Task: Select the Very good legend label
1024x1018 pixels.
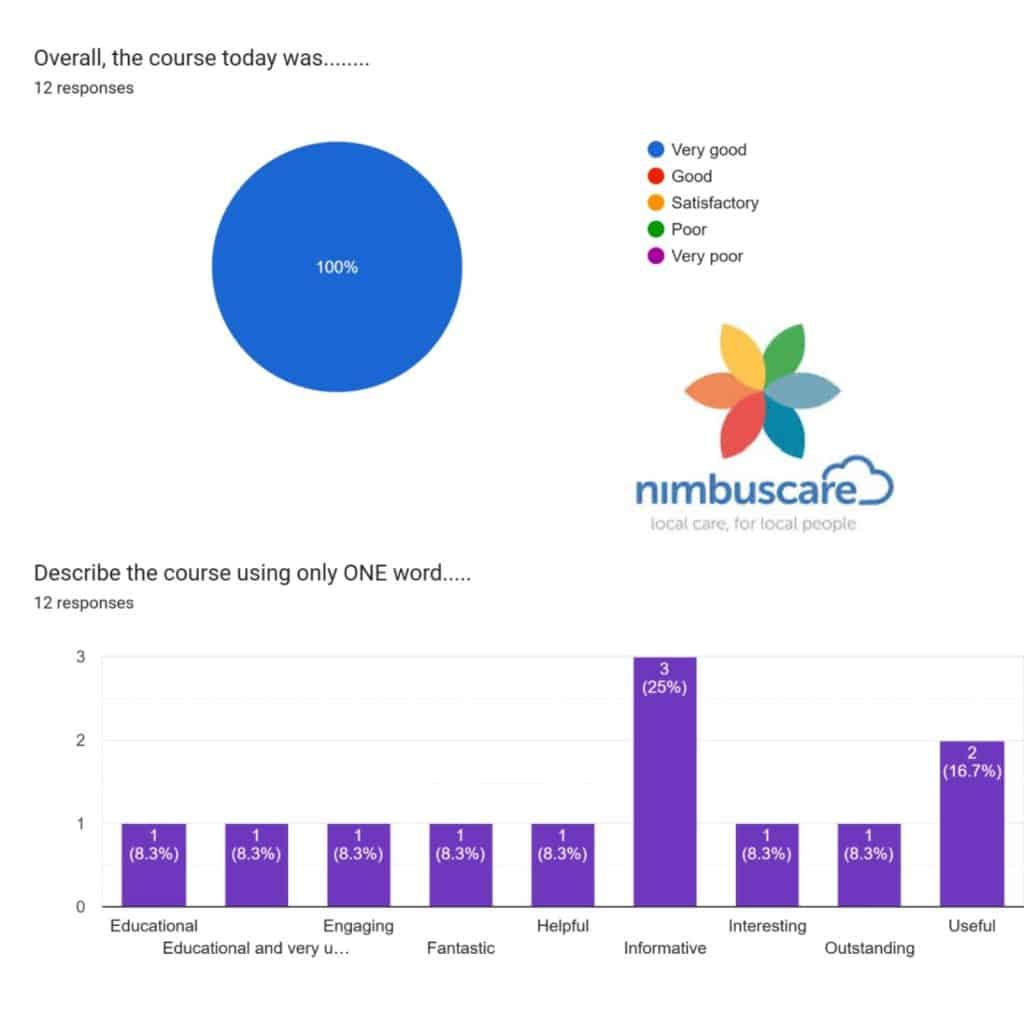Action: (x=709, y=150)
